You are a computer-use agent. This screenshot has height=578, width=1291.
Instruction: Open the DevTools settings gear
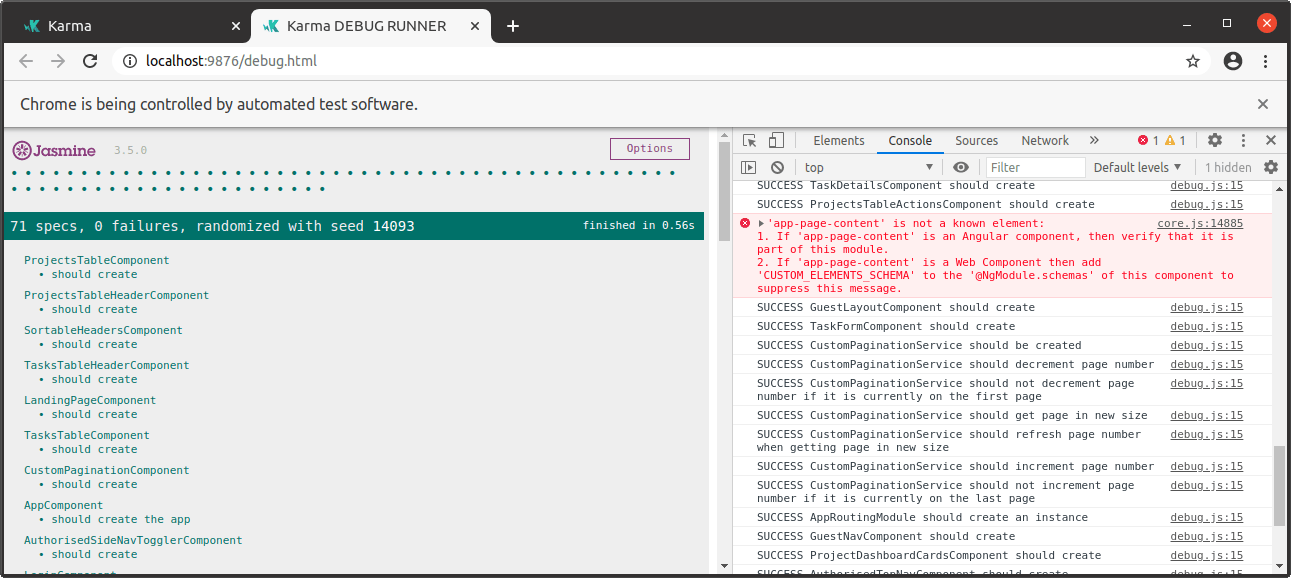pos(1214,140)
